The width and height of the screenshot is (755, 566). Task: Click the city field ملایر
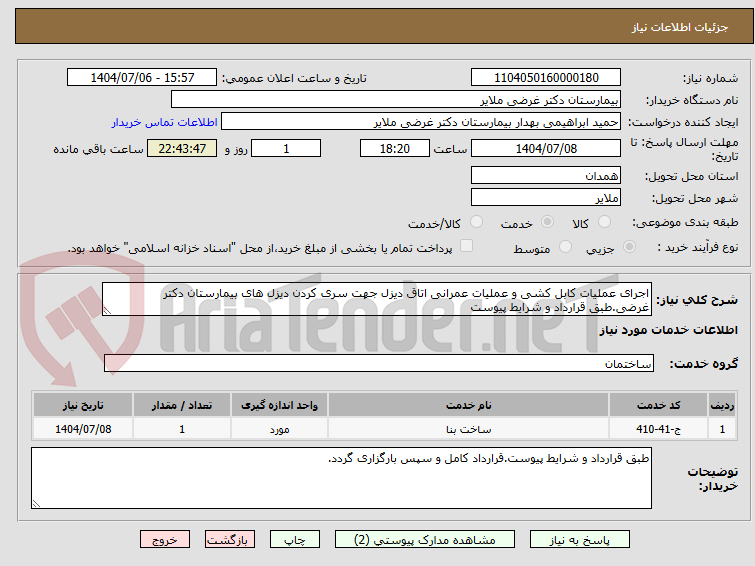click(546, 197)
